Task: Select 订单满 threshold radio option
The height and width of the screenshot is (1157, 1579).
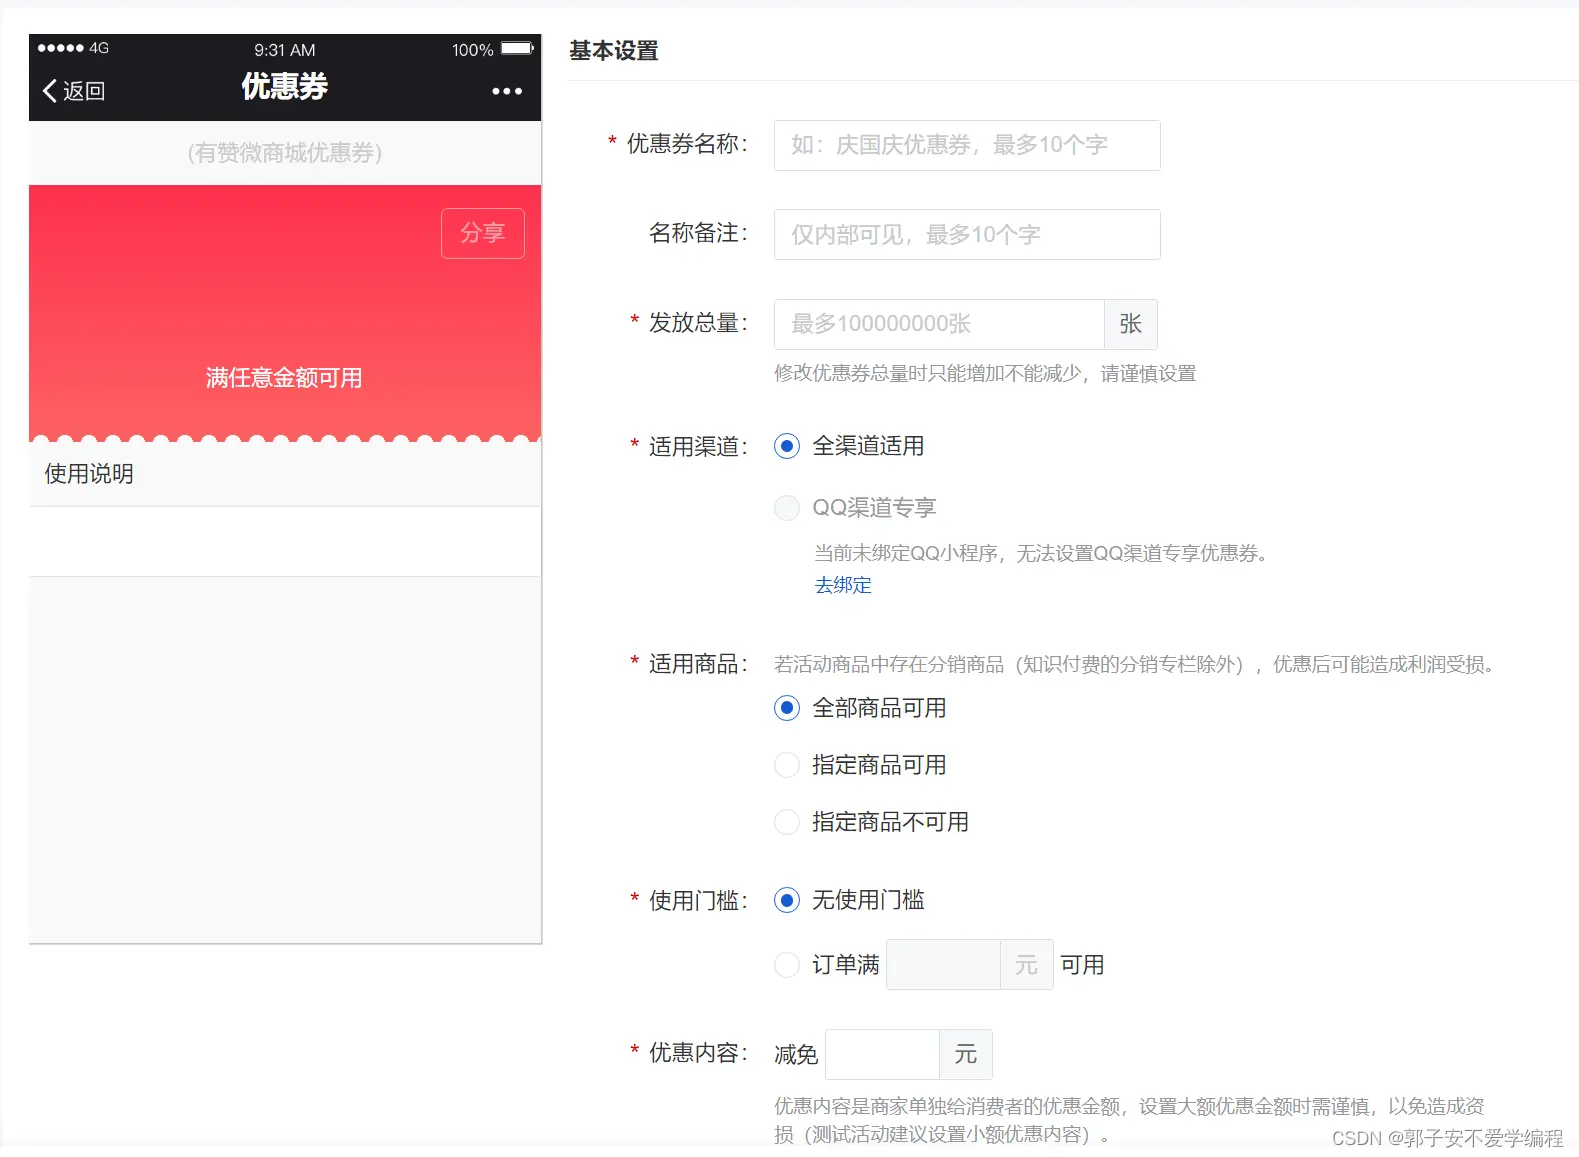Action: [787, 965]
